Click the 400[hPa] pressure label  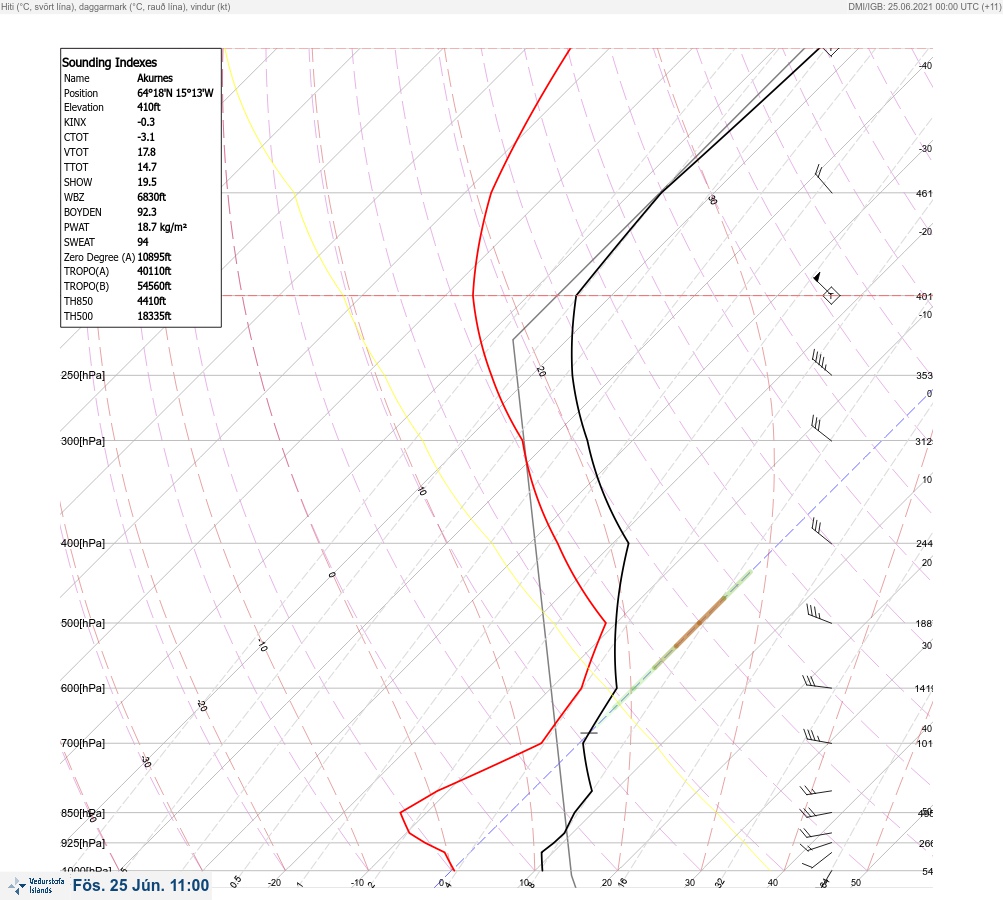(x=83, y=543)
